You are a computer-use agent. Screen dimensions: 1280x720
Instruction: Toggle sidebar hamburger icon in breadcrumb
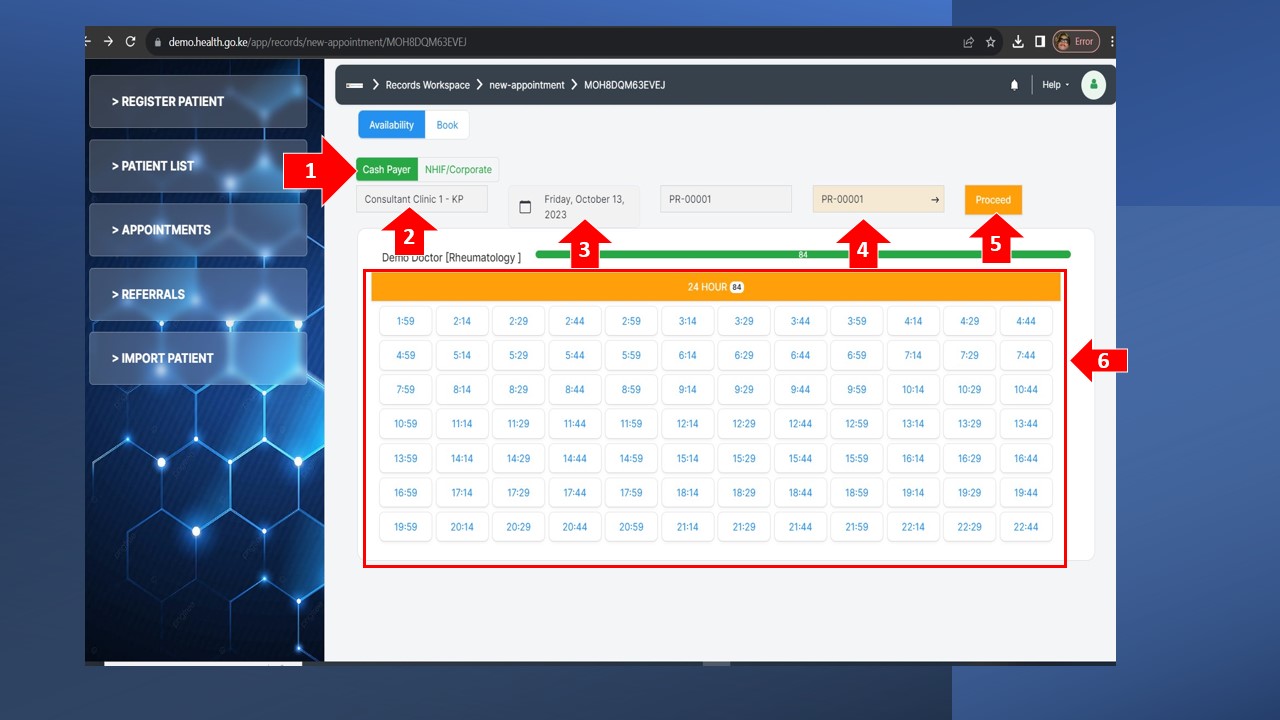pyautogui.click(x=354, y=85)
